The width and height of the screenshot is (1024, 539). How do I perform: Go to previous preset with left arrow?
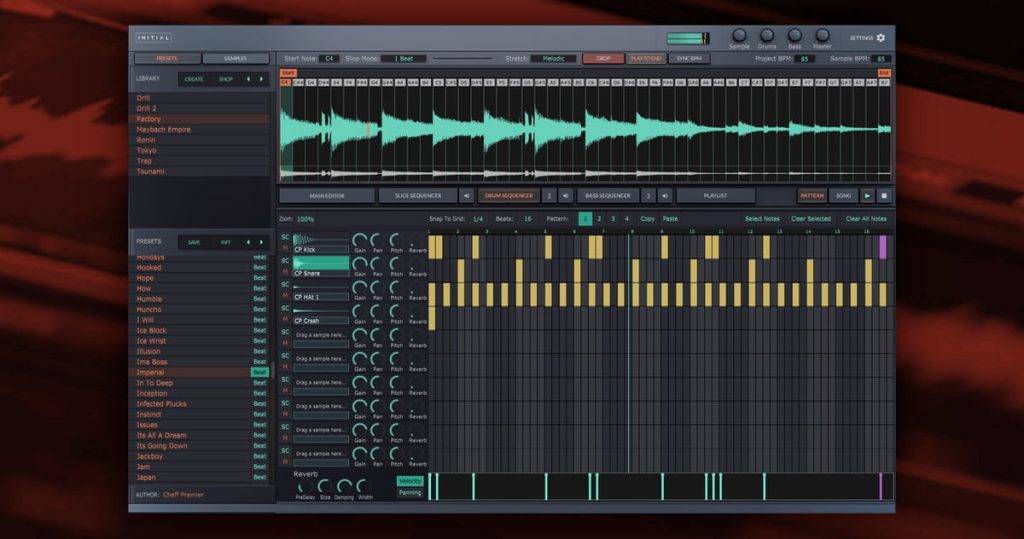[x=248, y=242]
